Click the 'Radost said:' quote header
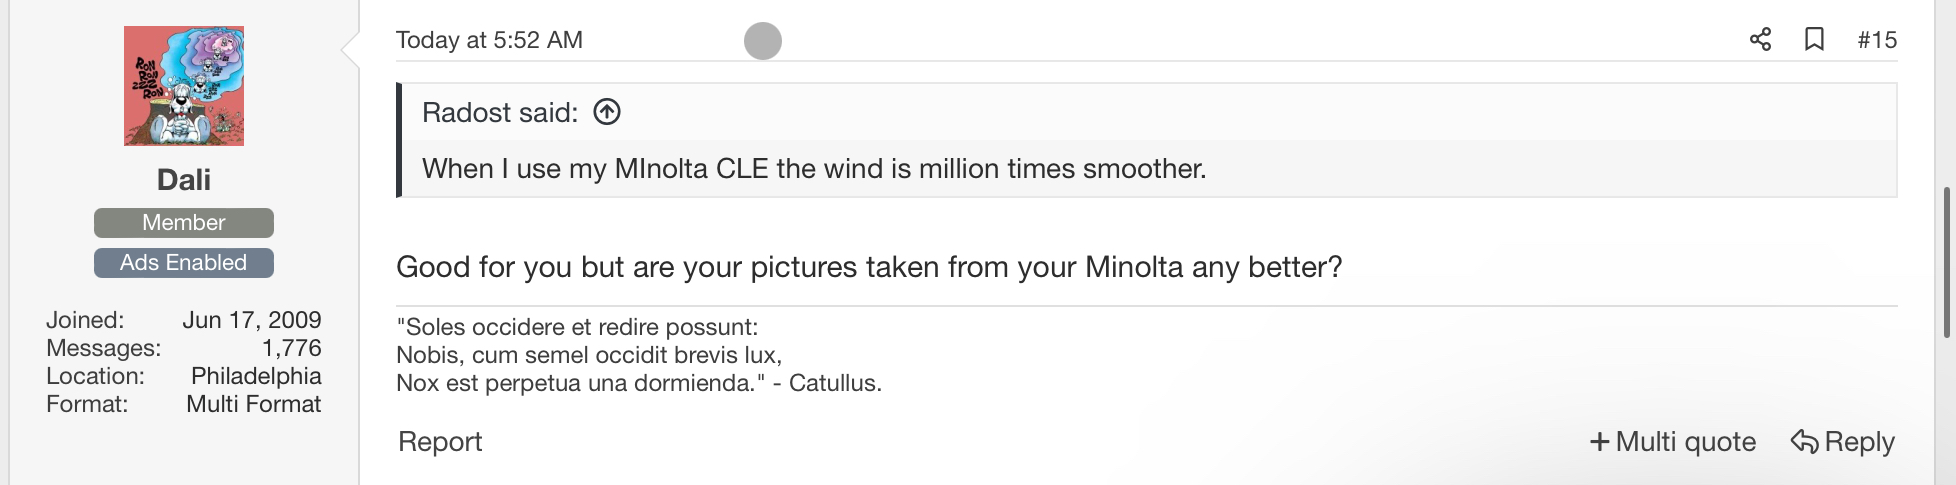1956x485 pixels. tap(500, 113)
